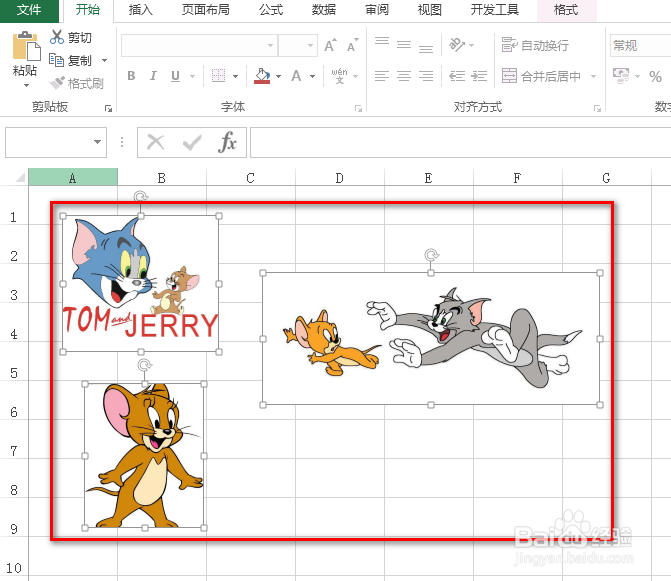Select the Tom and Jerry logo picture
Screen dimensions: 671x581
[141, 284]
